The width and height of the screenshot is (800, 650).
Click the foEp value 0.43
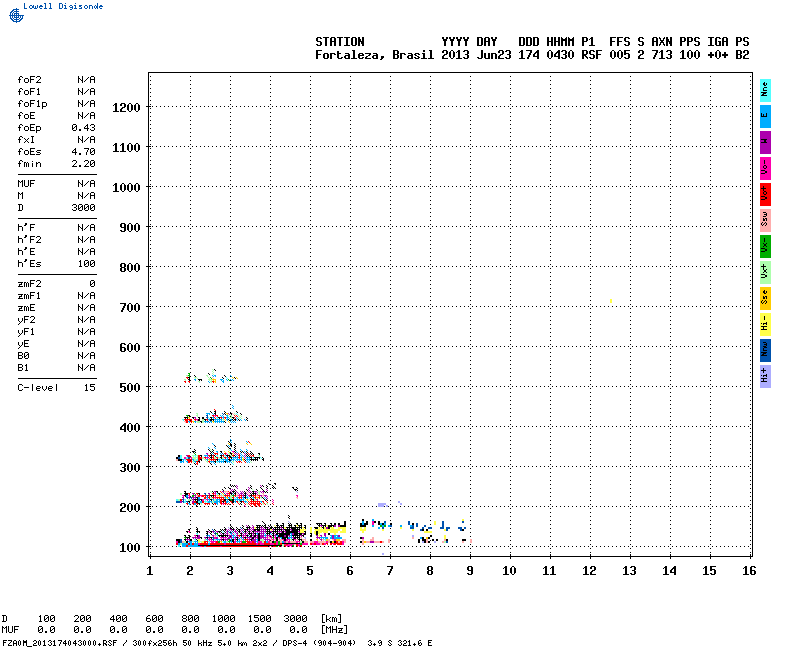tap(83, 128)
